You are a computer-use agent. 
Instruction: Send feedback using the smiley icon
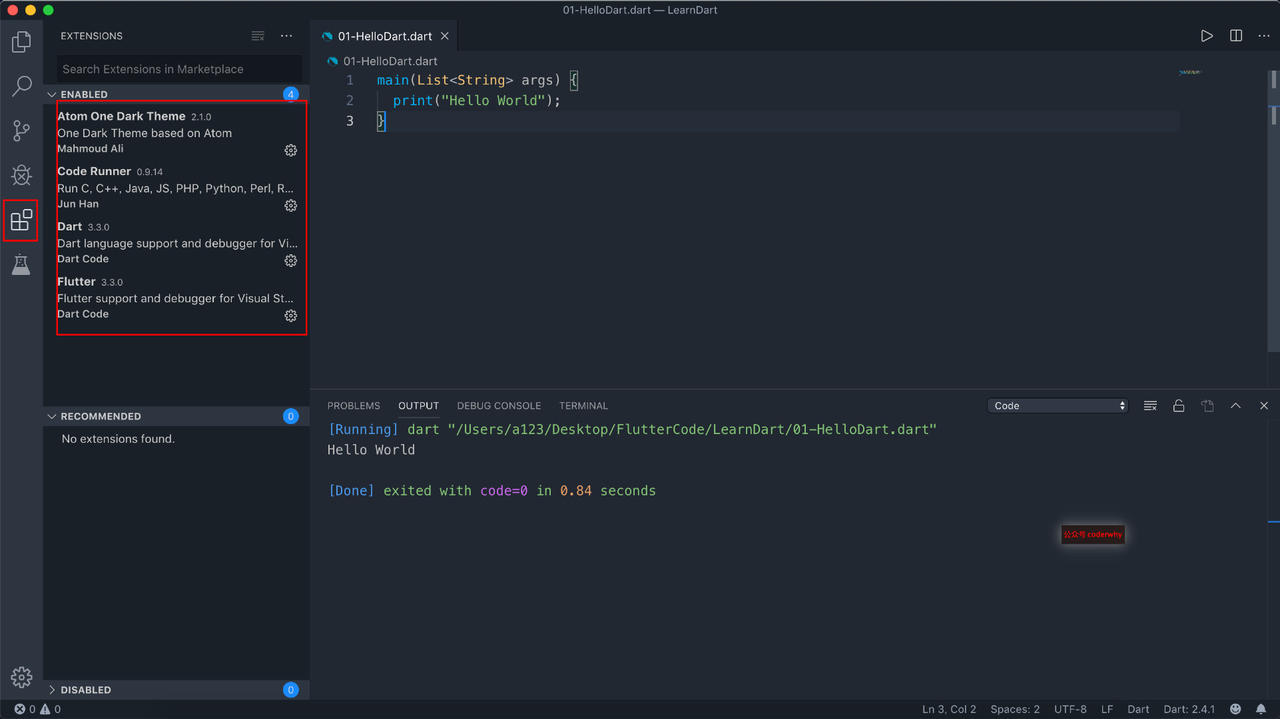pyautogui.click(x=1235, y=709)
